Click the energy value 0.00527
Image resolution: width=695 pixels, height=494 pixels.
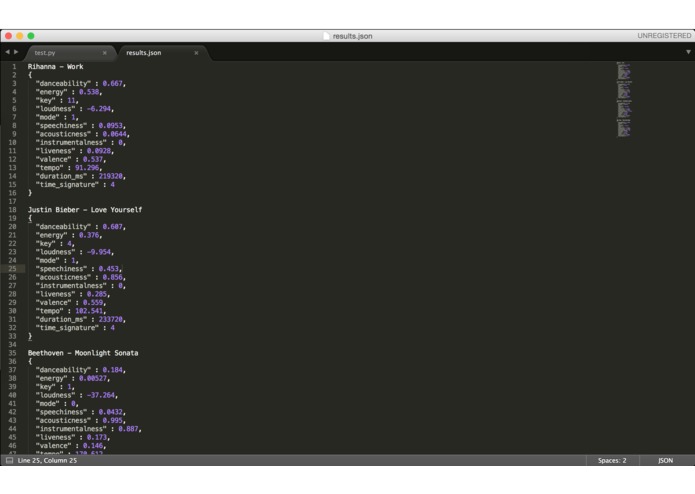[x=93, y=378]
